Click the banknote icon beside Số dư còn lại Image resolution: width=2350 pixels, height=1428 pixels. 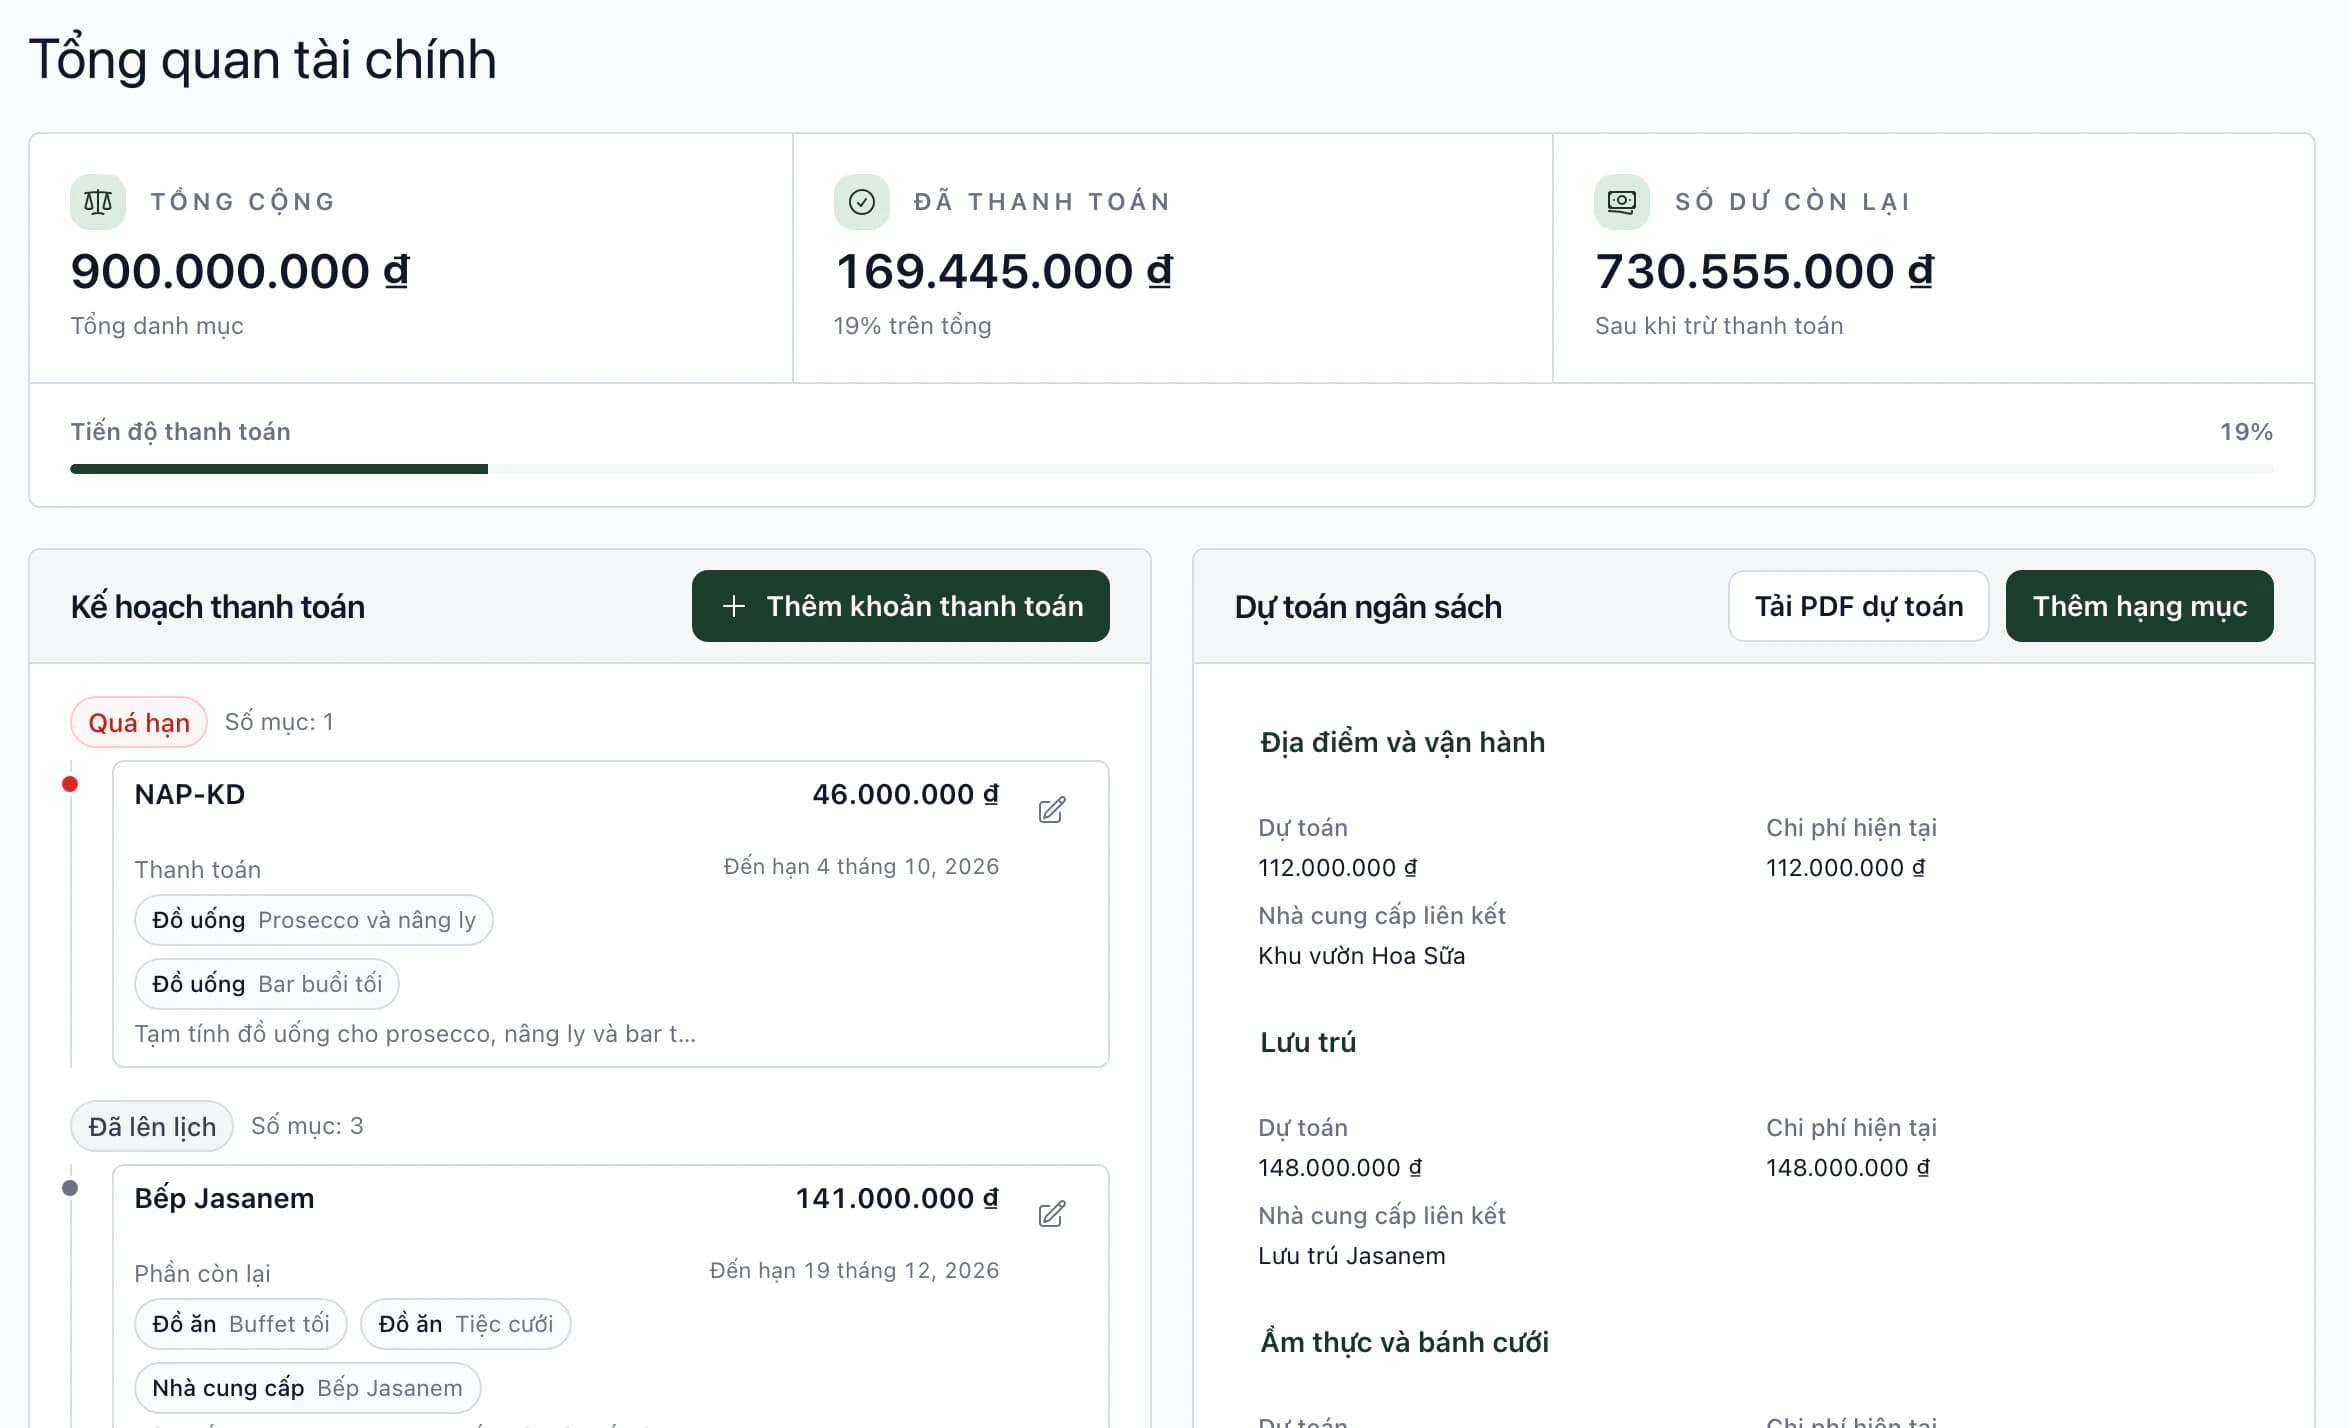tap(1621, 202)
